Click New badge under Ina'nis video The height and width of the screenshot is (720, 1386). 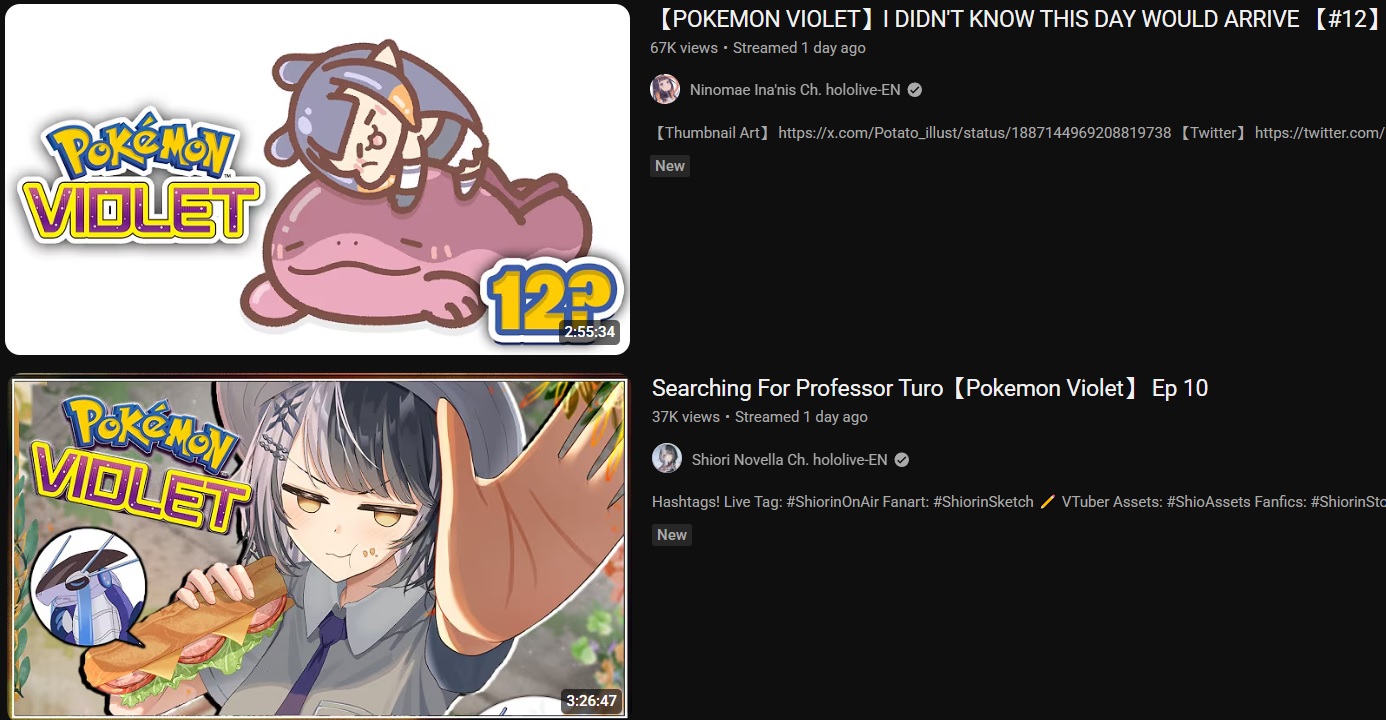pos(670,166)
